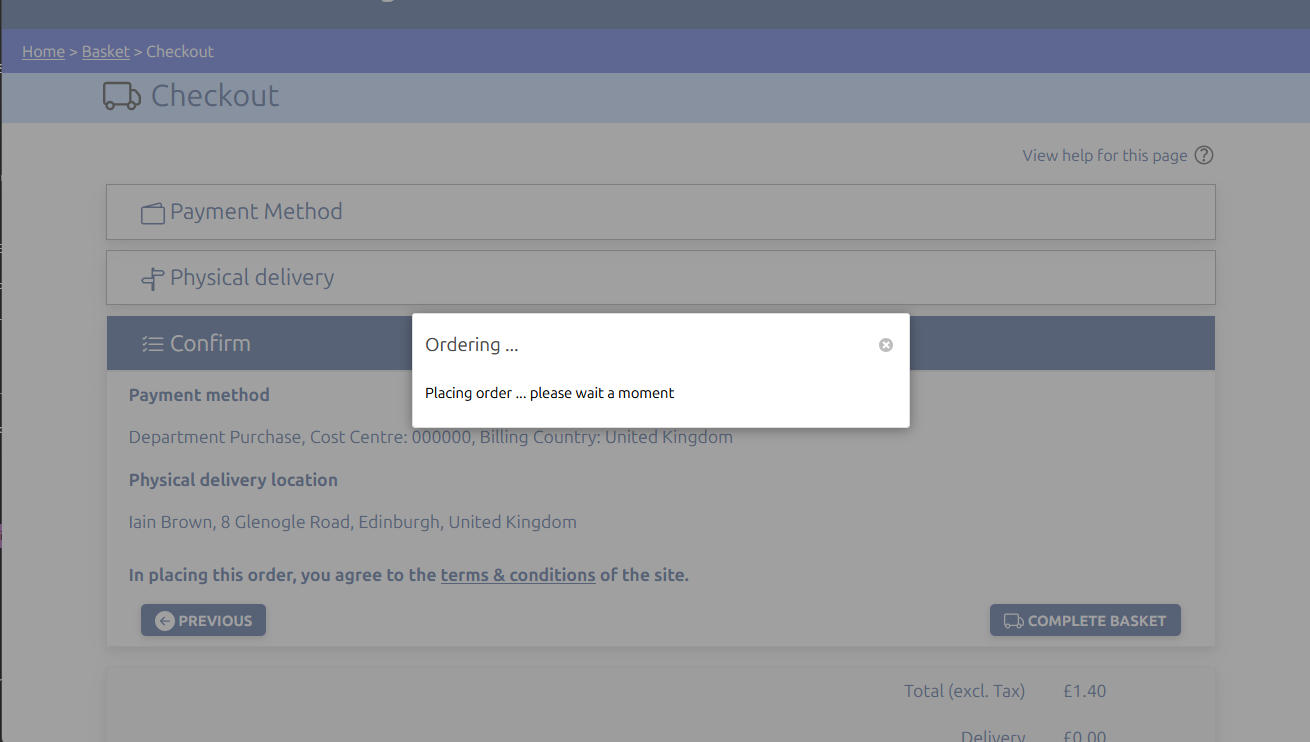Click the checklist icon in Confirm header
1310x742 pixels.
[152, 344]
